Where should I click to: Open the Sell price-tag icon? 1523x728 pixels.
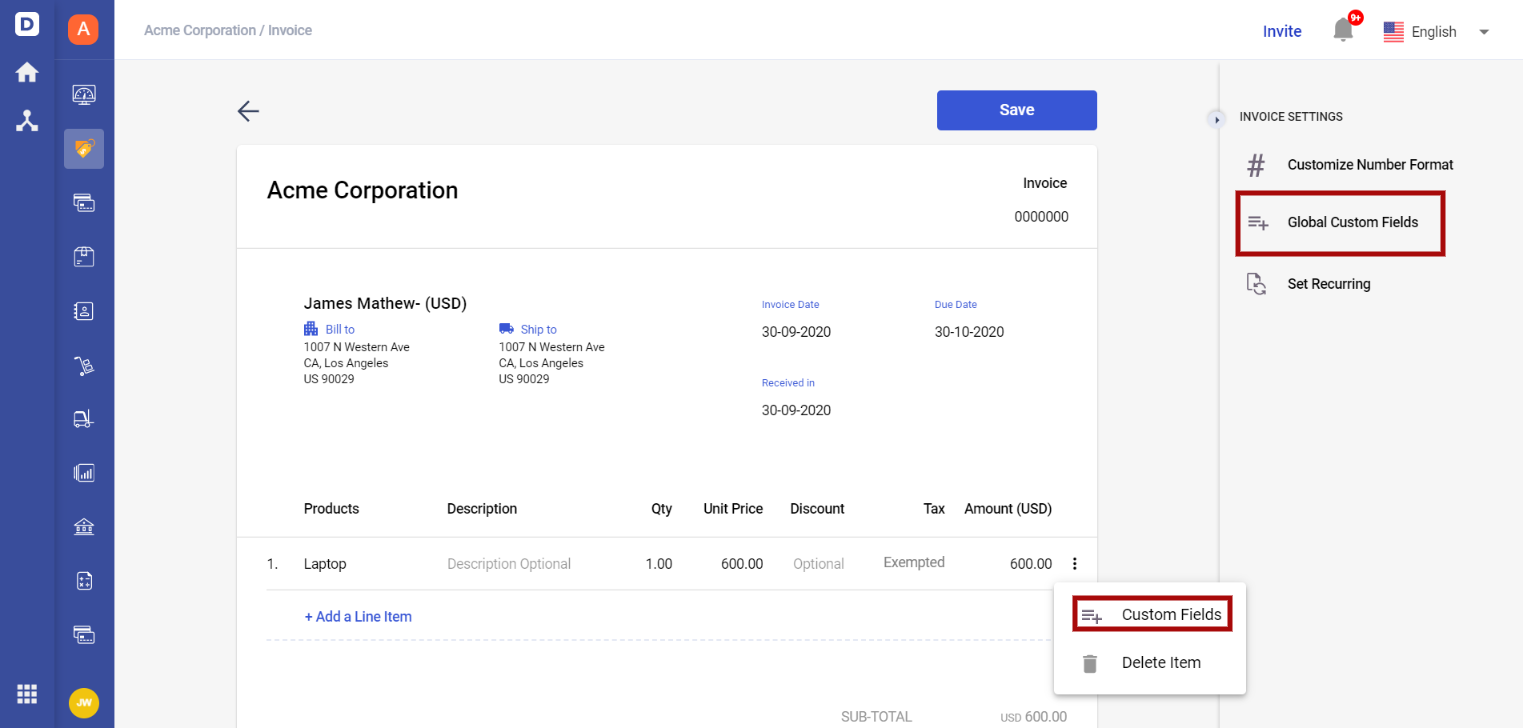click(84, 149)
